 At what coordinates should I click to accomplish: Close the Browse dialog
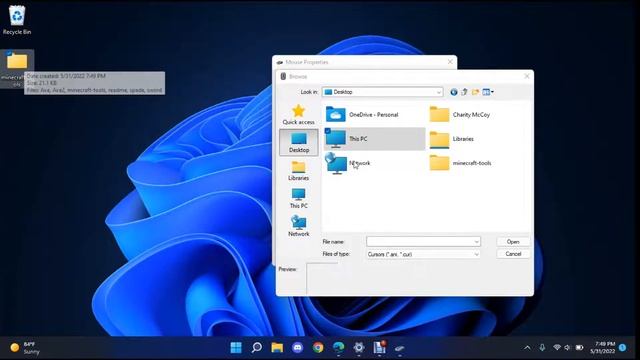pyautogui.click(x=527, y=76)
